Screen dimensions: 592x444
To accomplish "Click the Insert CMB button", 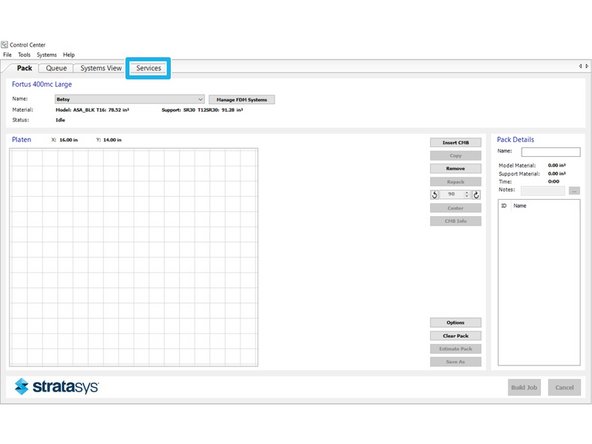I will click(456, 143).
